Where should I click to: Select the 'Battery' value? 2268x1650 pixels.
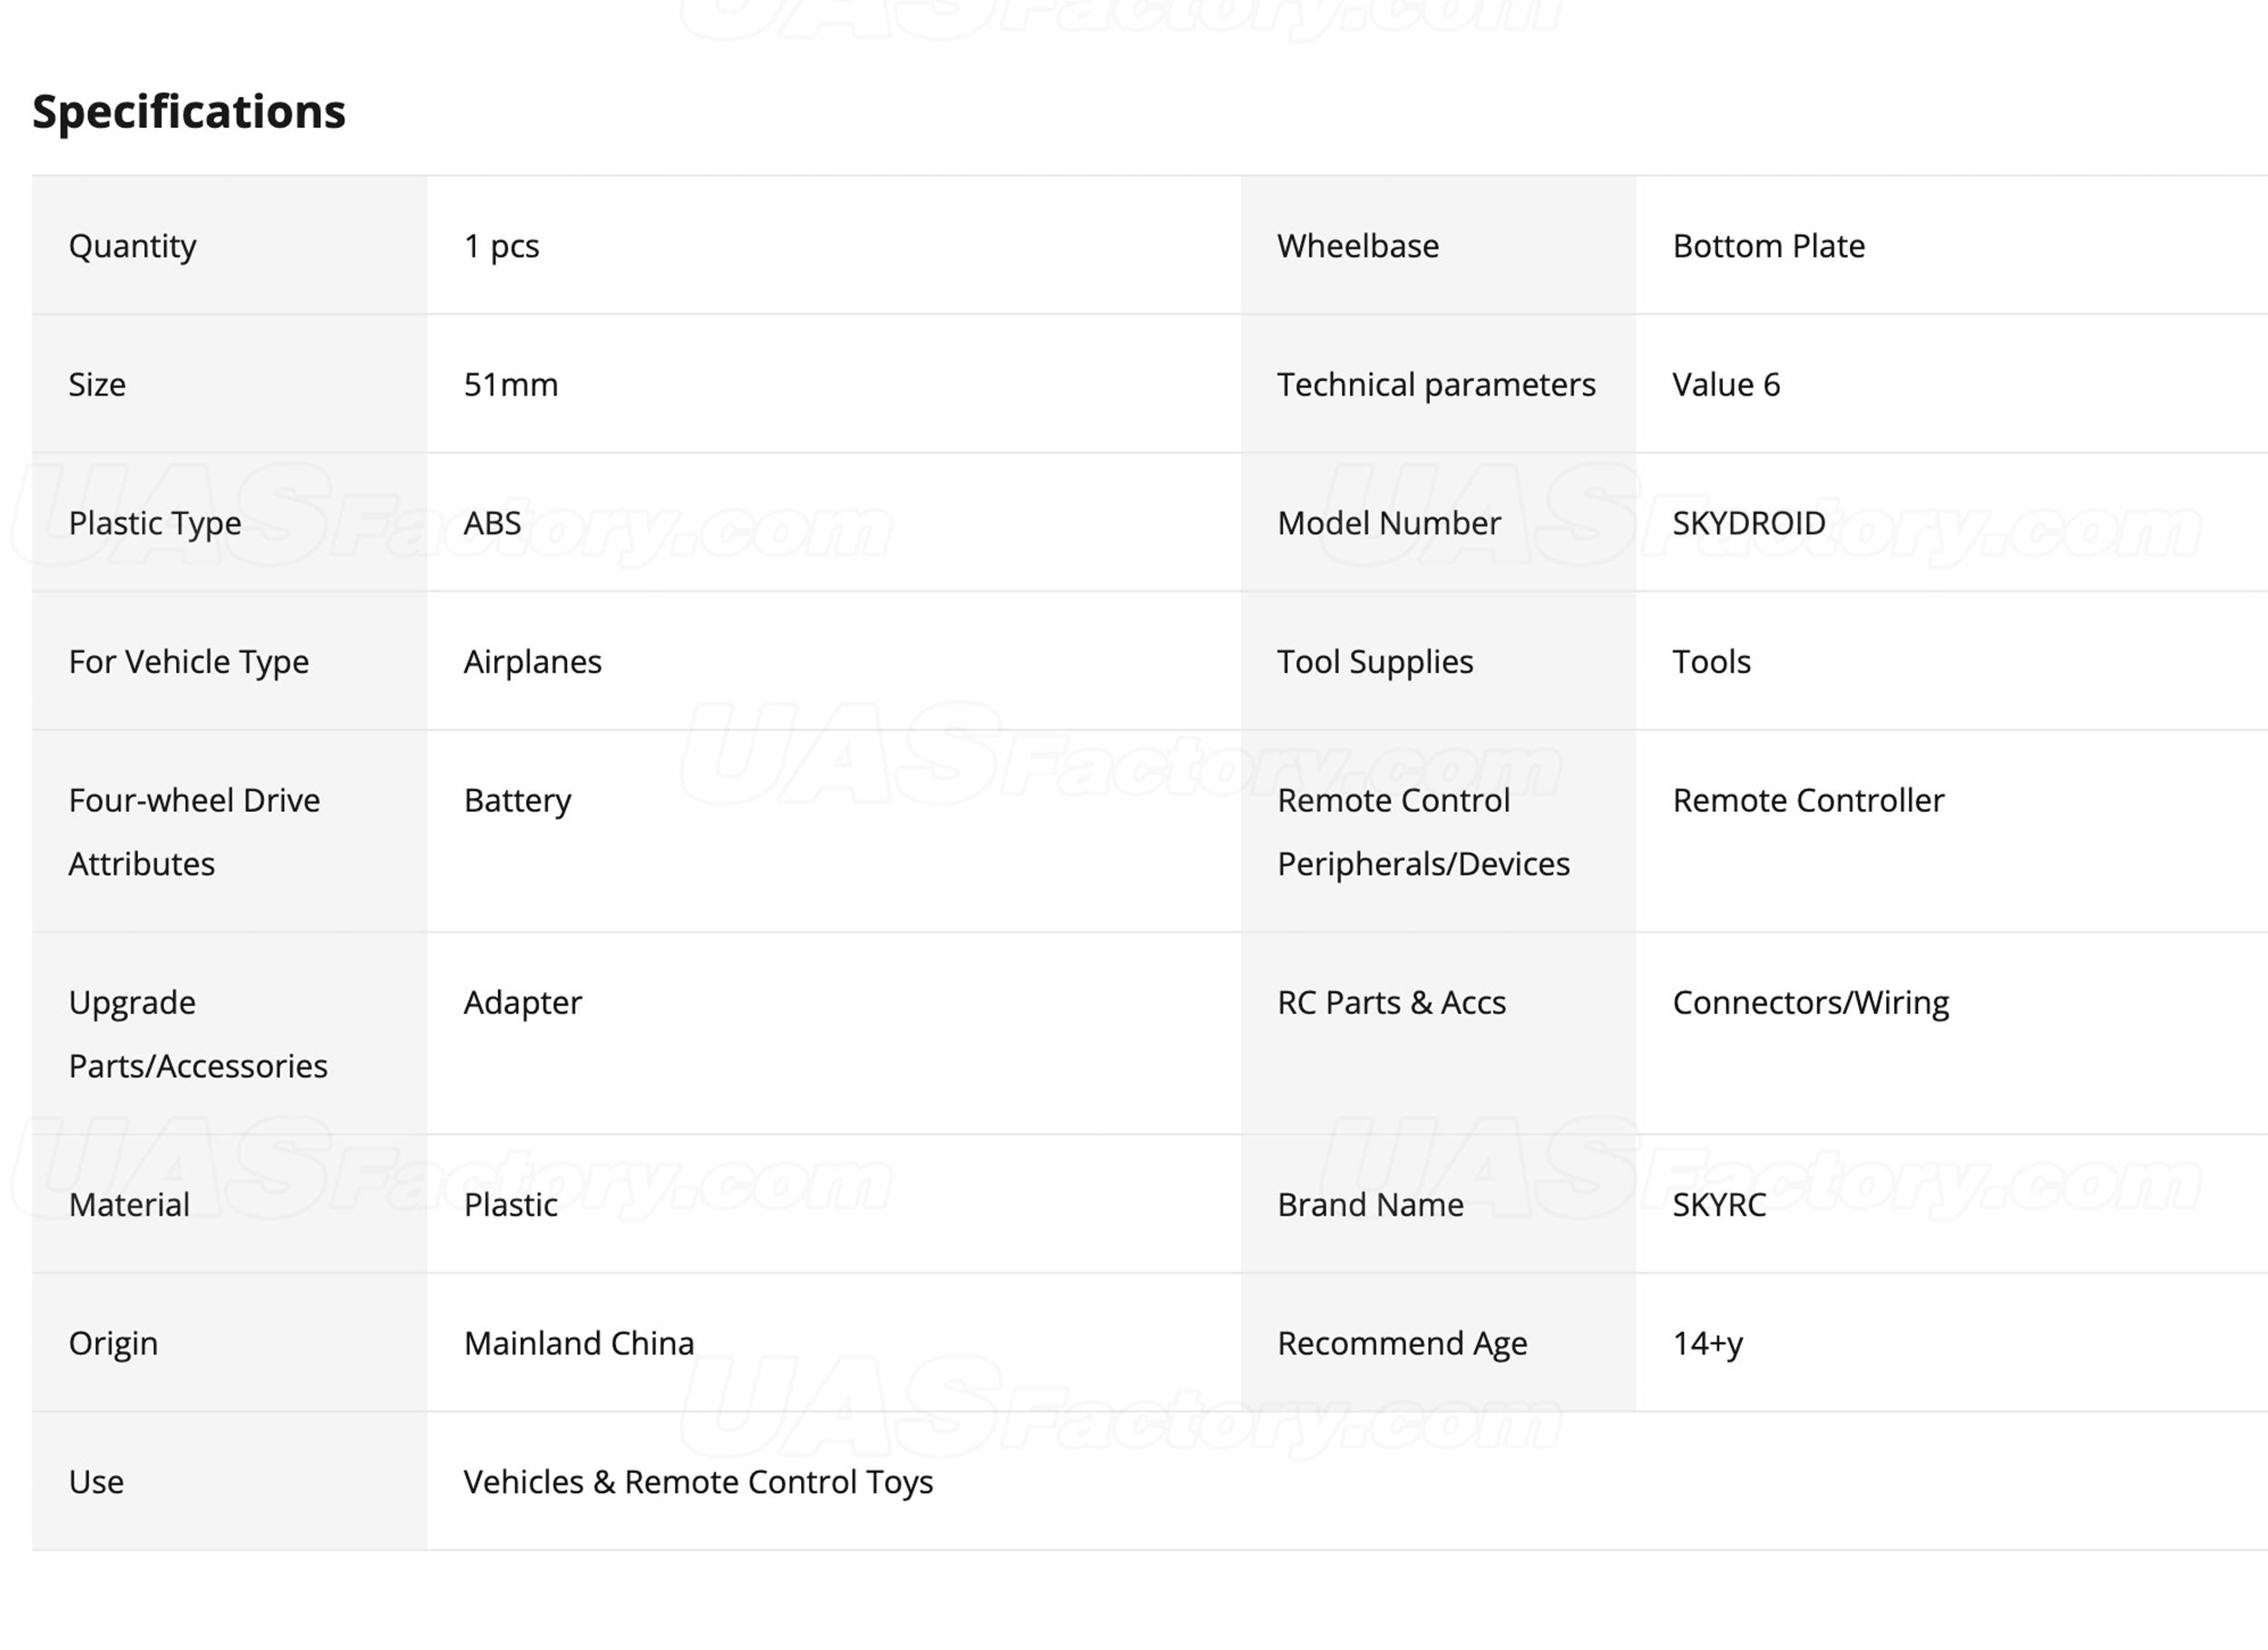517,801
